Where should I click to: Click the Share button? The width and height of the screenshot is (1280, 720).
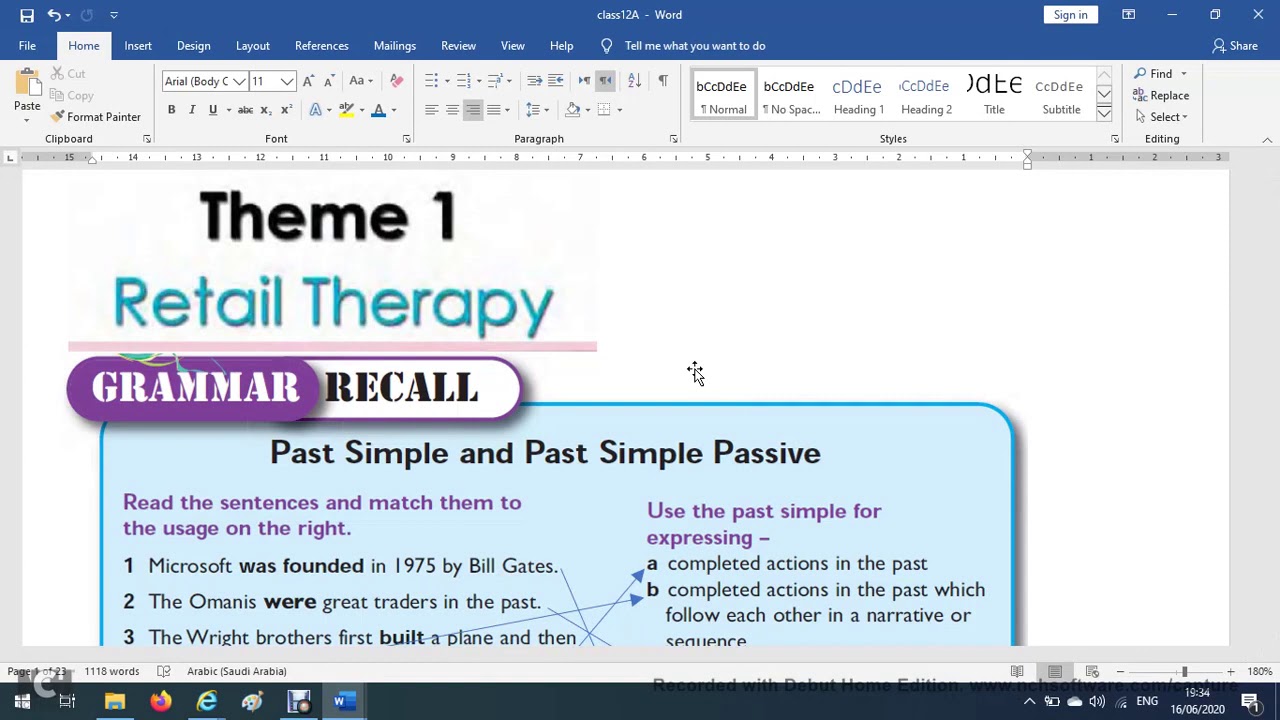coord(1235,46)
